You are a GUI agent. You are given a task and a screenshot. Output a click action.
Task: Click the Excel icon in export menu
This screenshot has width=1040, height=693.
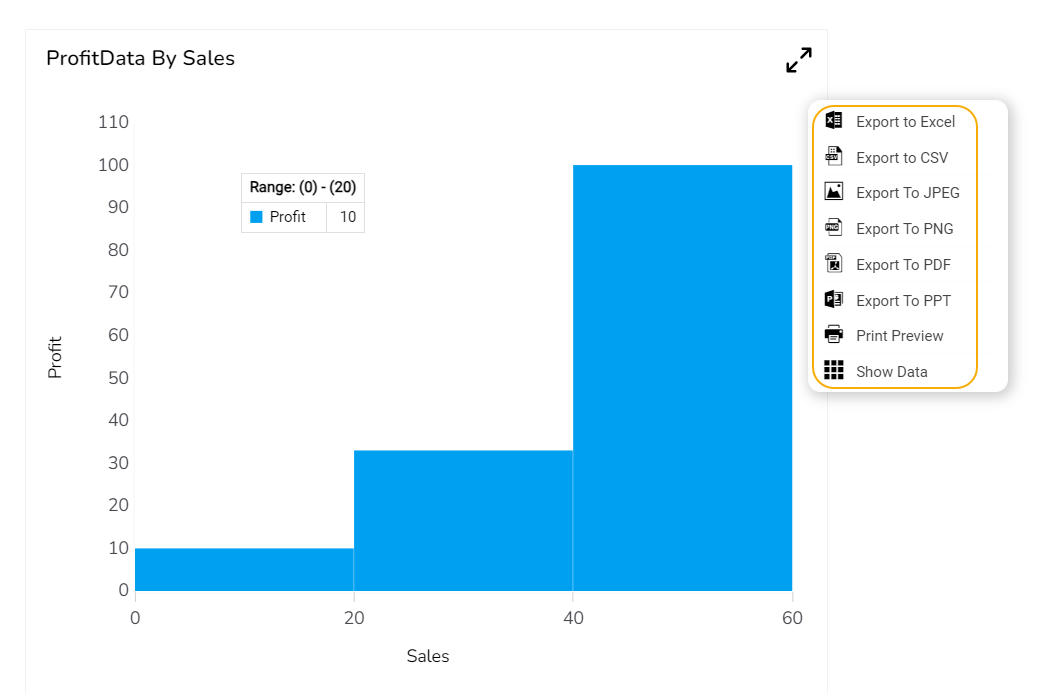[x=834, y=121]
